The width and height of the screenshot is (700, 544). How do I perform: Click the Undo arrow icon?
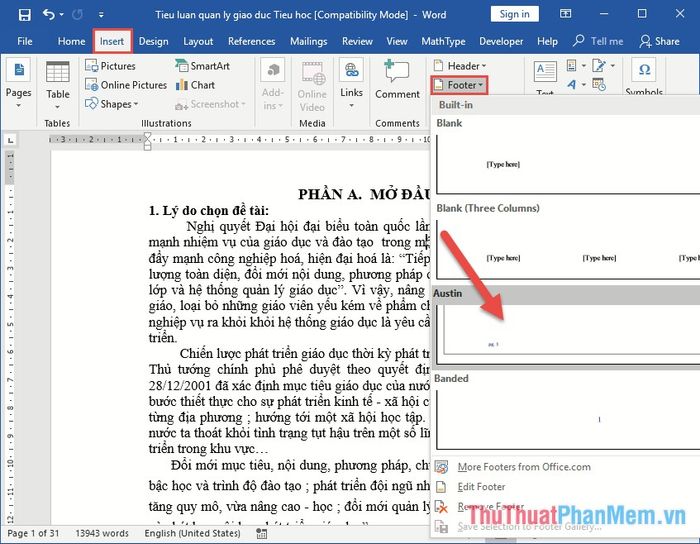pos(48,15)
